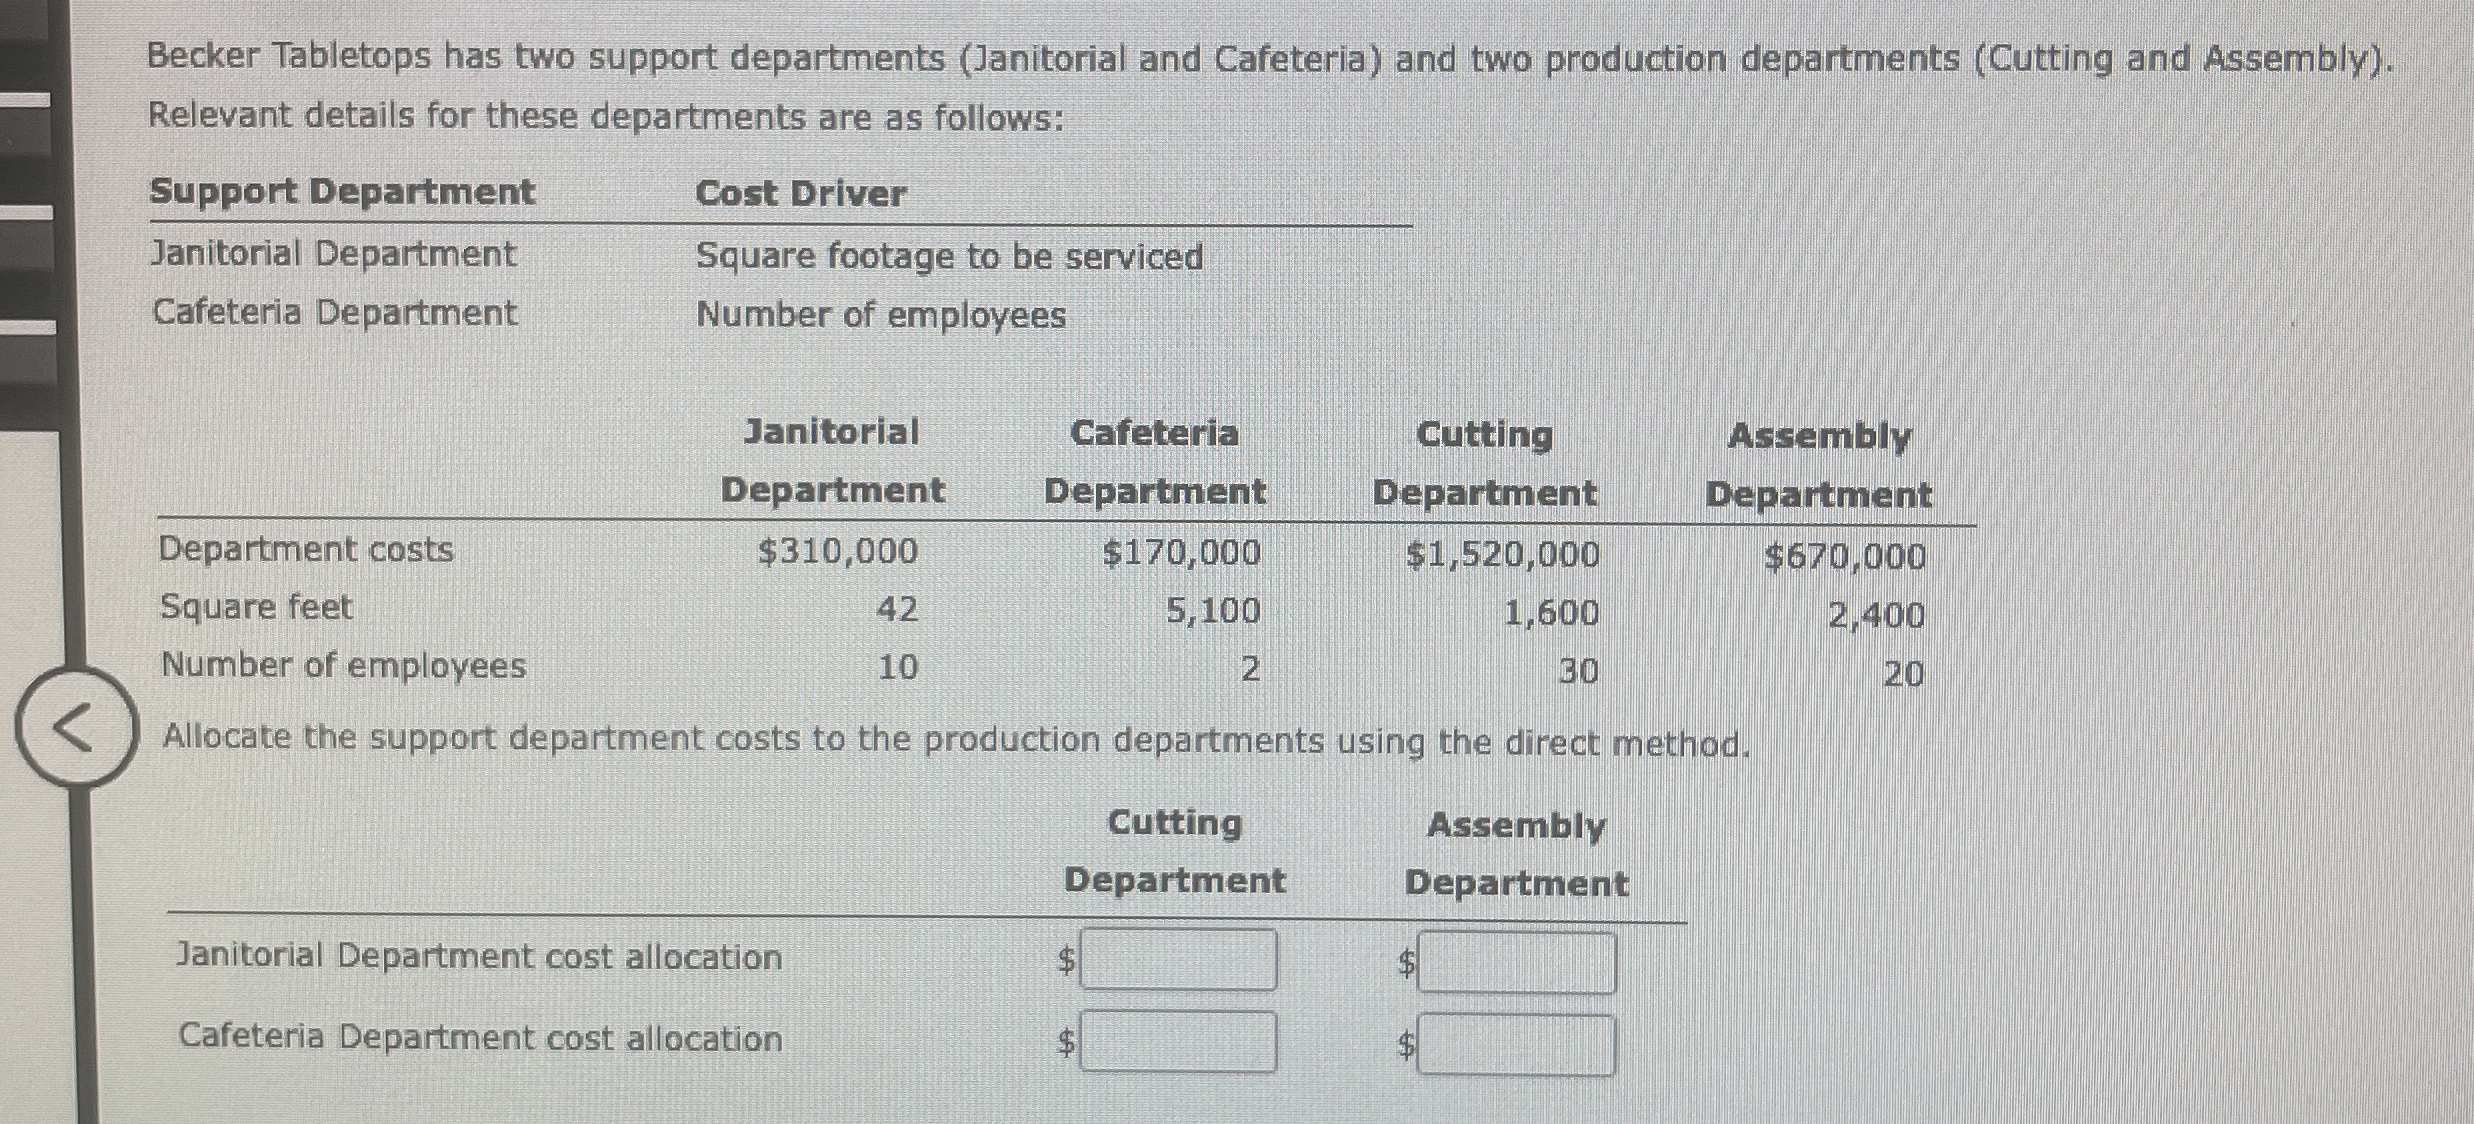2474x1124 pixels.
Task: Select Janitorial cost allocation field for Assembly Department
Action: (1516, 963)
